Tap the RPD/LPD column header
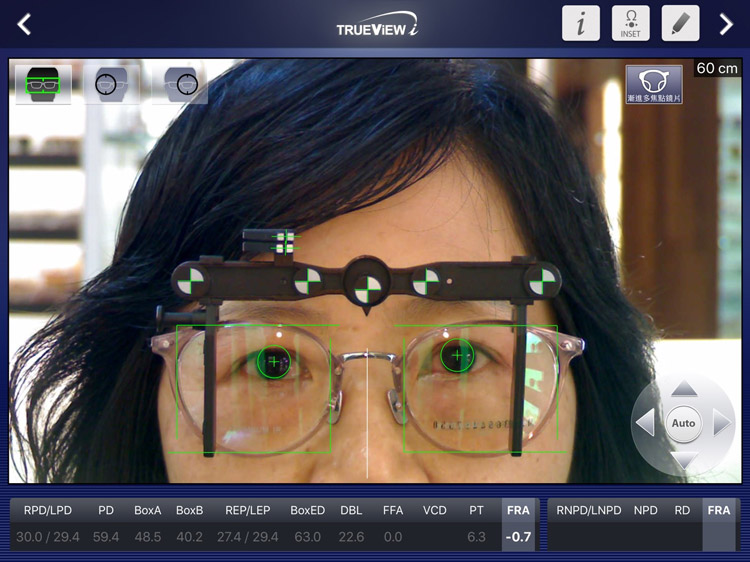This screenshot has height=562, width=750. click(x=47, y=511)
